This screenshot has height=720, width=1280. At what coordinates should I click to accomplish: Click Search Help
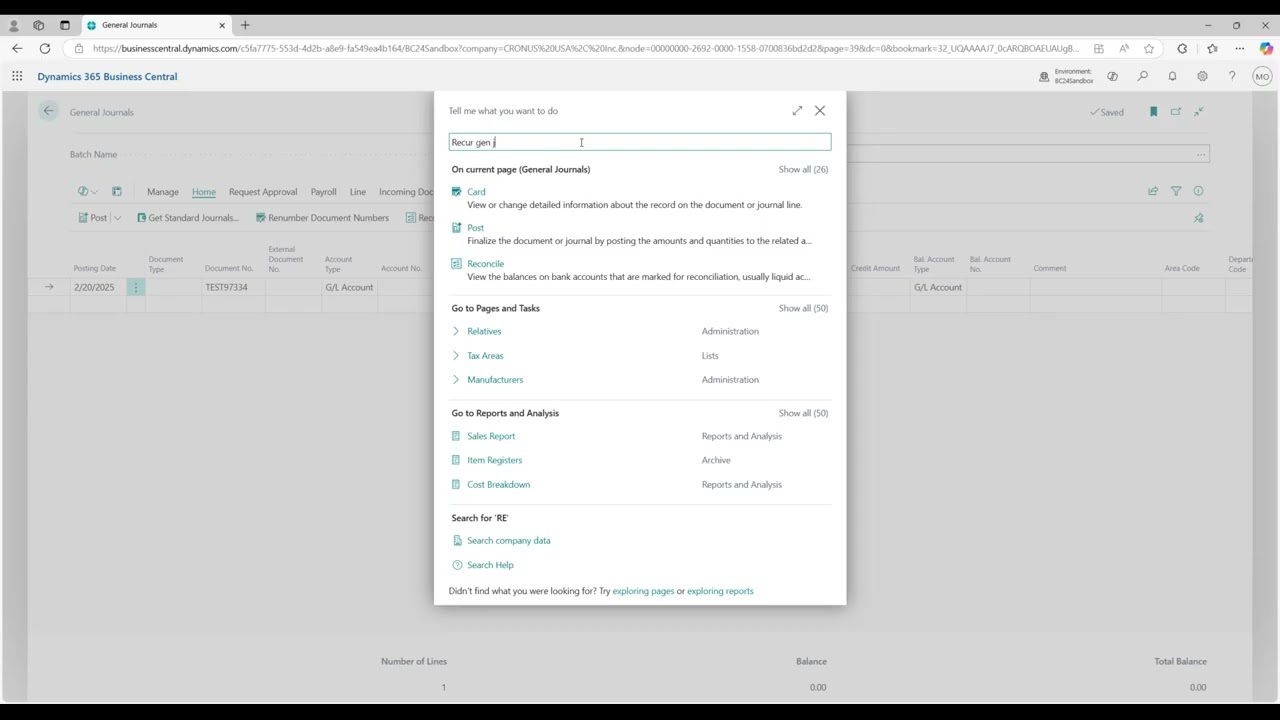[x=490, y=565]
